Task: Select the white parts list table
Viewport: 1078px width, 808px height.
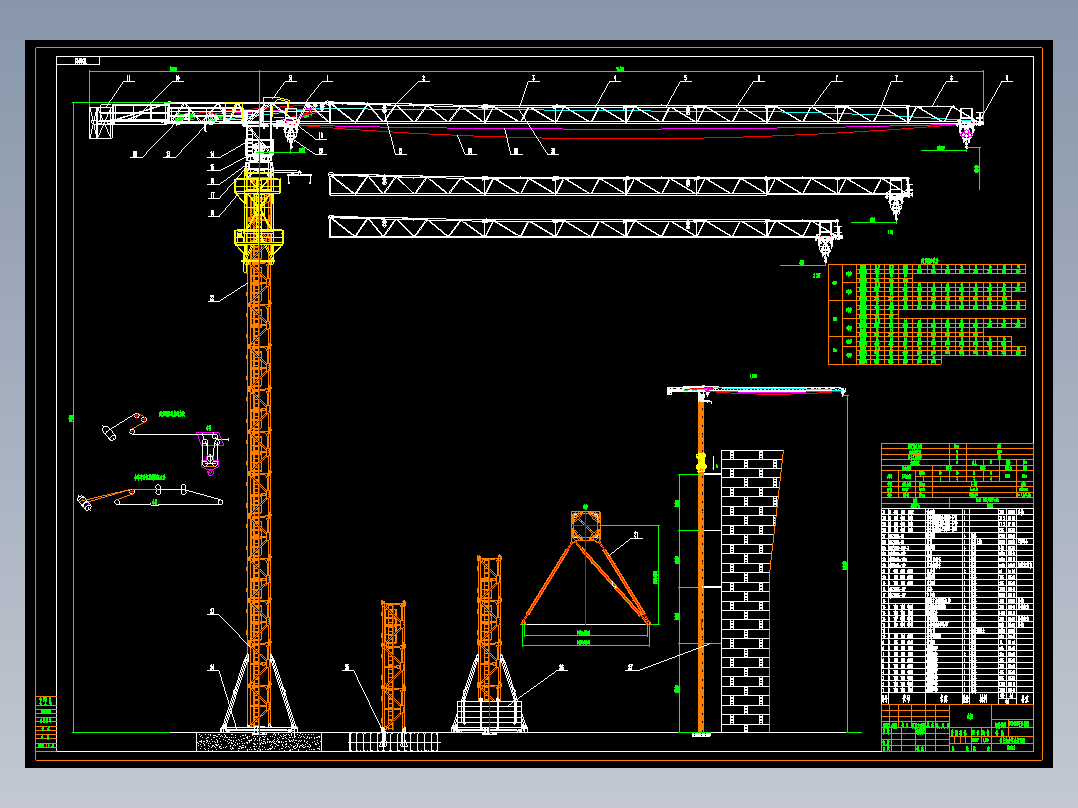Action: click(x=957, y=605)
